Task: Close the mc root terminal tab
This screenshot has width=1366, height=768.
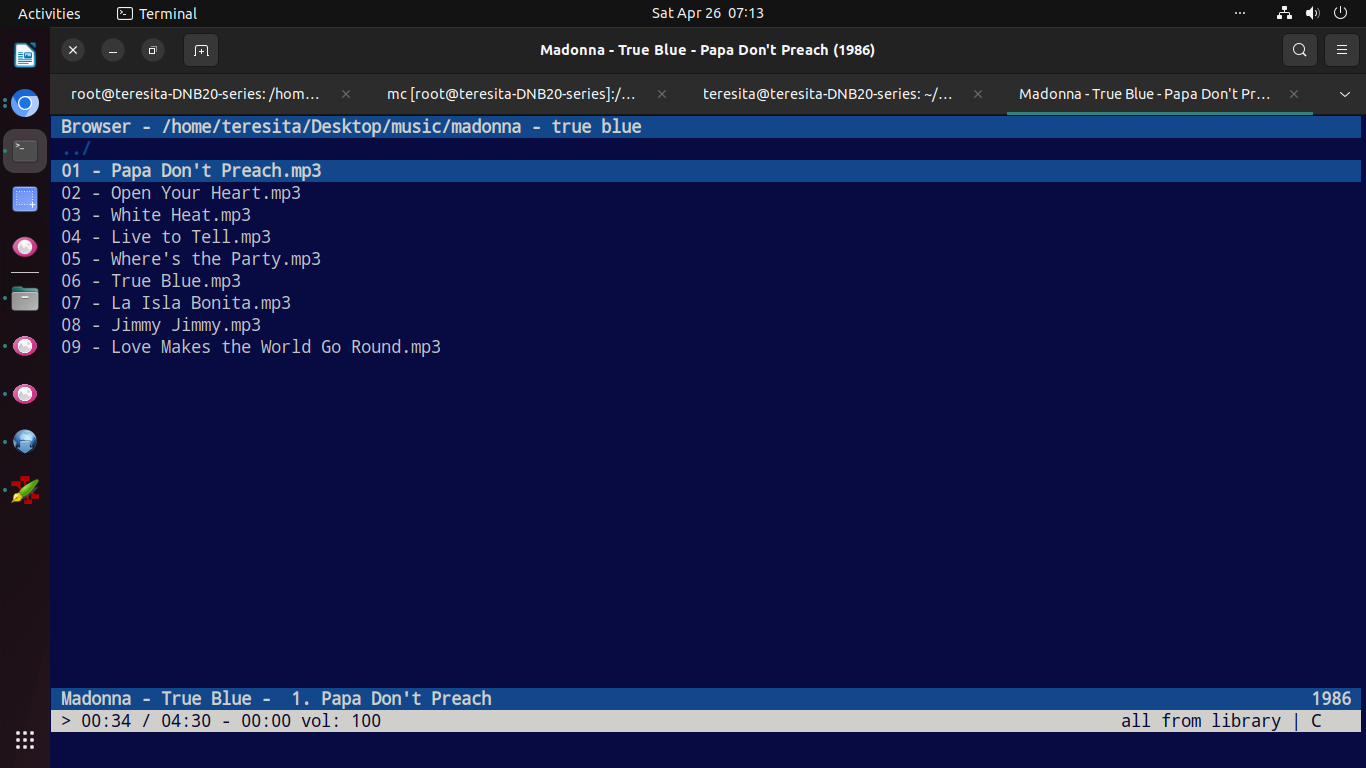Action: tap(662, 94)
